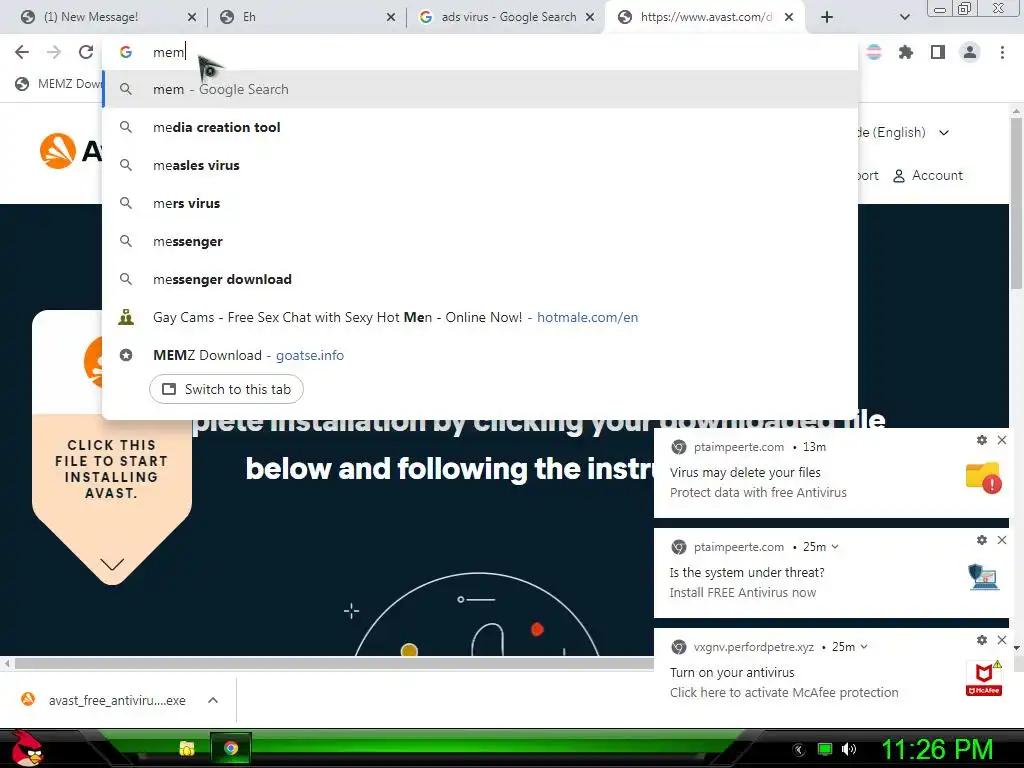Open a new tab with plus button

tap(827, 17)
